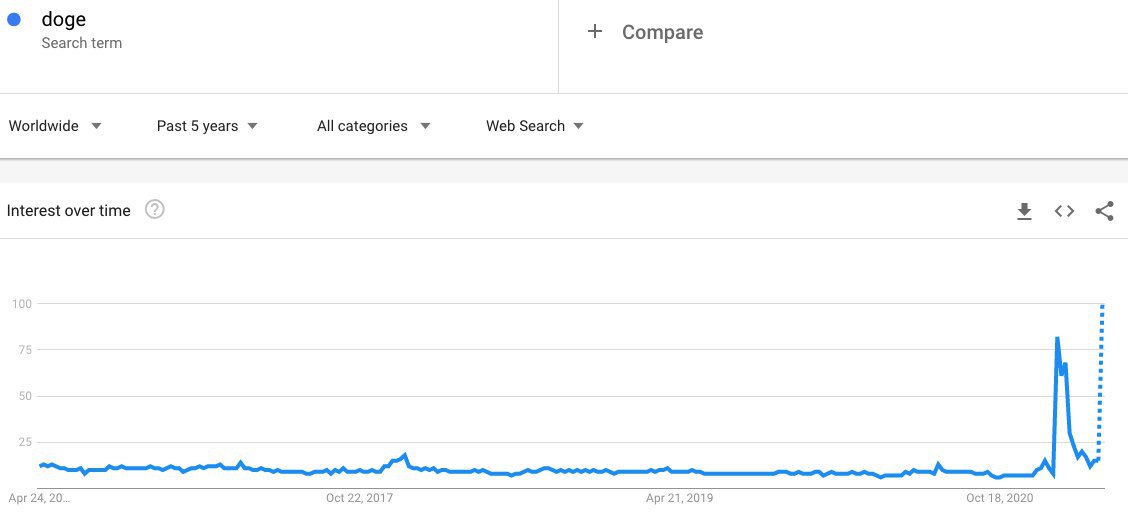Download the Interest over time data
This screenshot has height=518, width=1128.
(1024, 211)
